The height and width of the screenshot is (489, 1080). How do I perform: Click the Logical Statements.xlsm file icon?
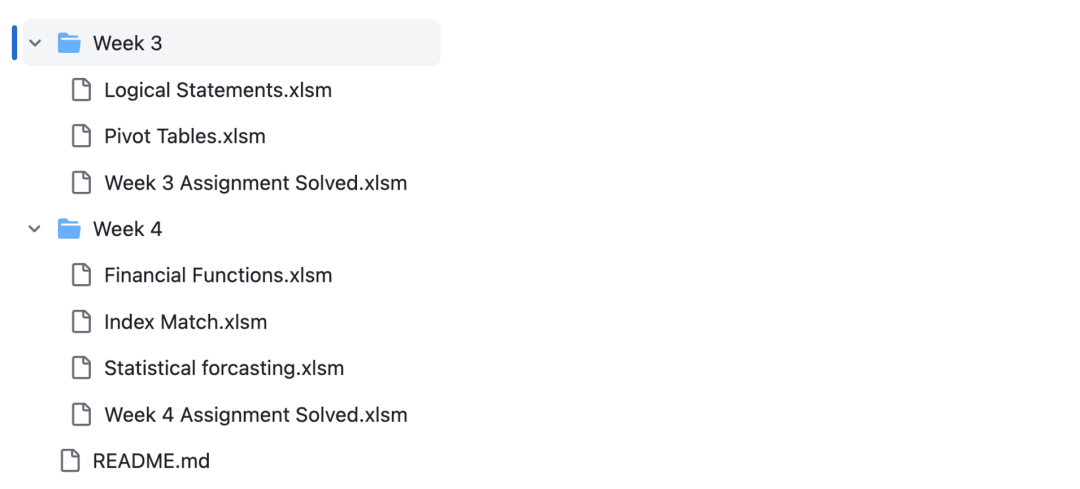click(81, 90)
